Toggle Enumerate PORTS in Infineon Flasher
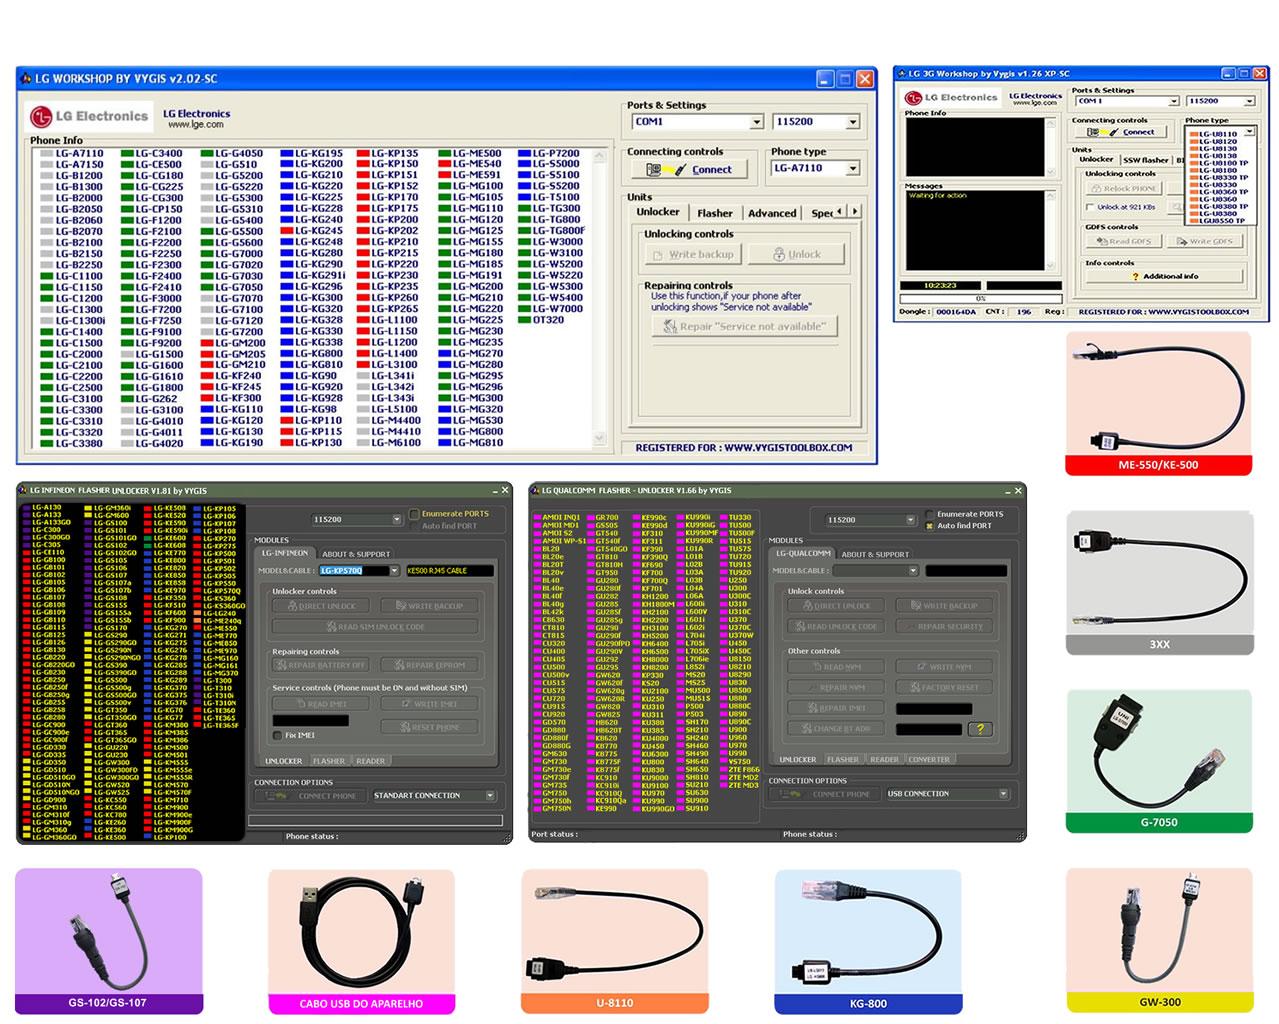Screen dimensions: 1279x1024 (414, 514)
